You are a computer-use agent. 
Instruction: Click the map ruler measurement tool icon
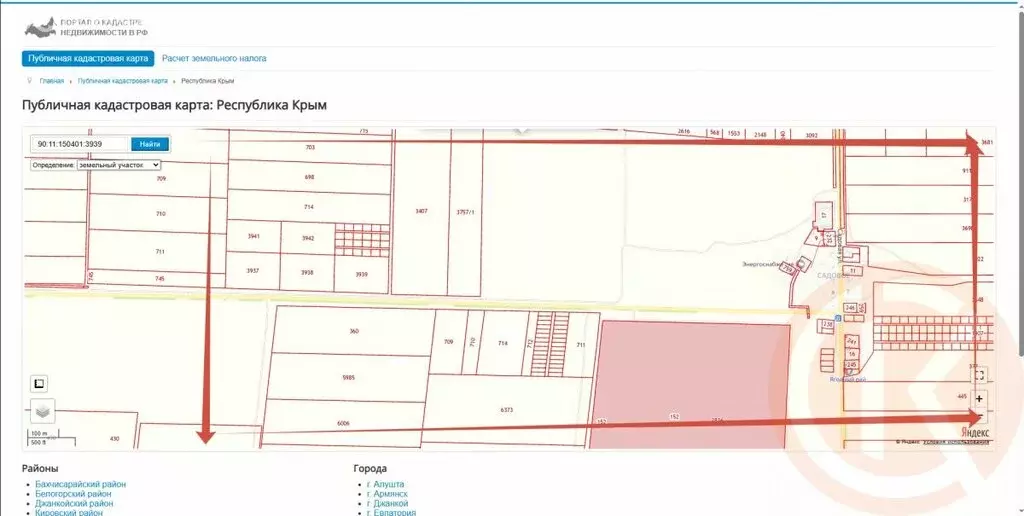(39, 383)
